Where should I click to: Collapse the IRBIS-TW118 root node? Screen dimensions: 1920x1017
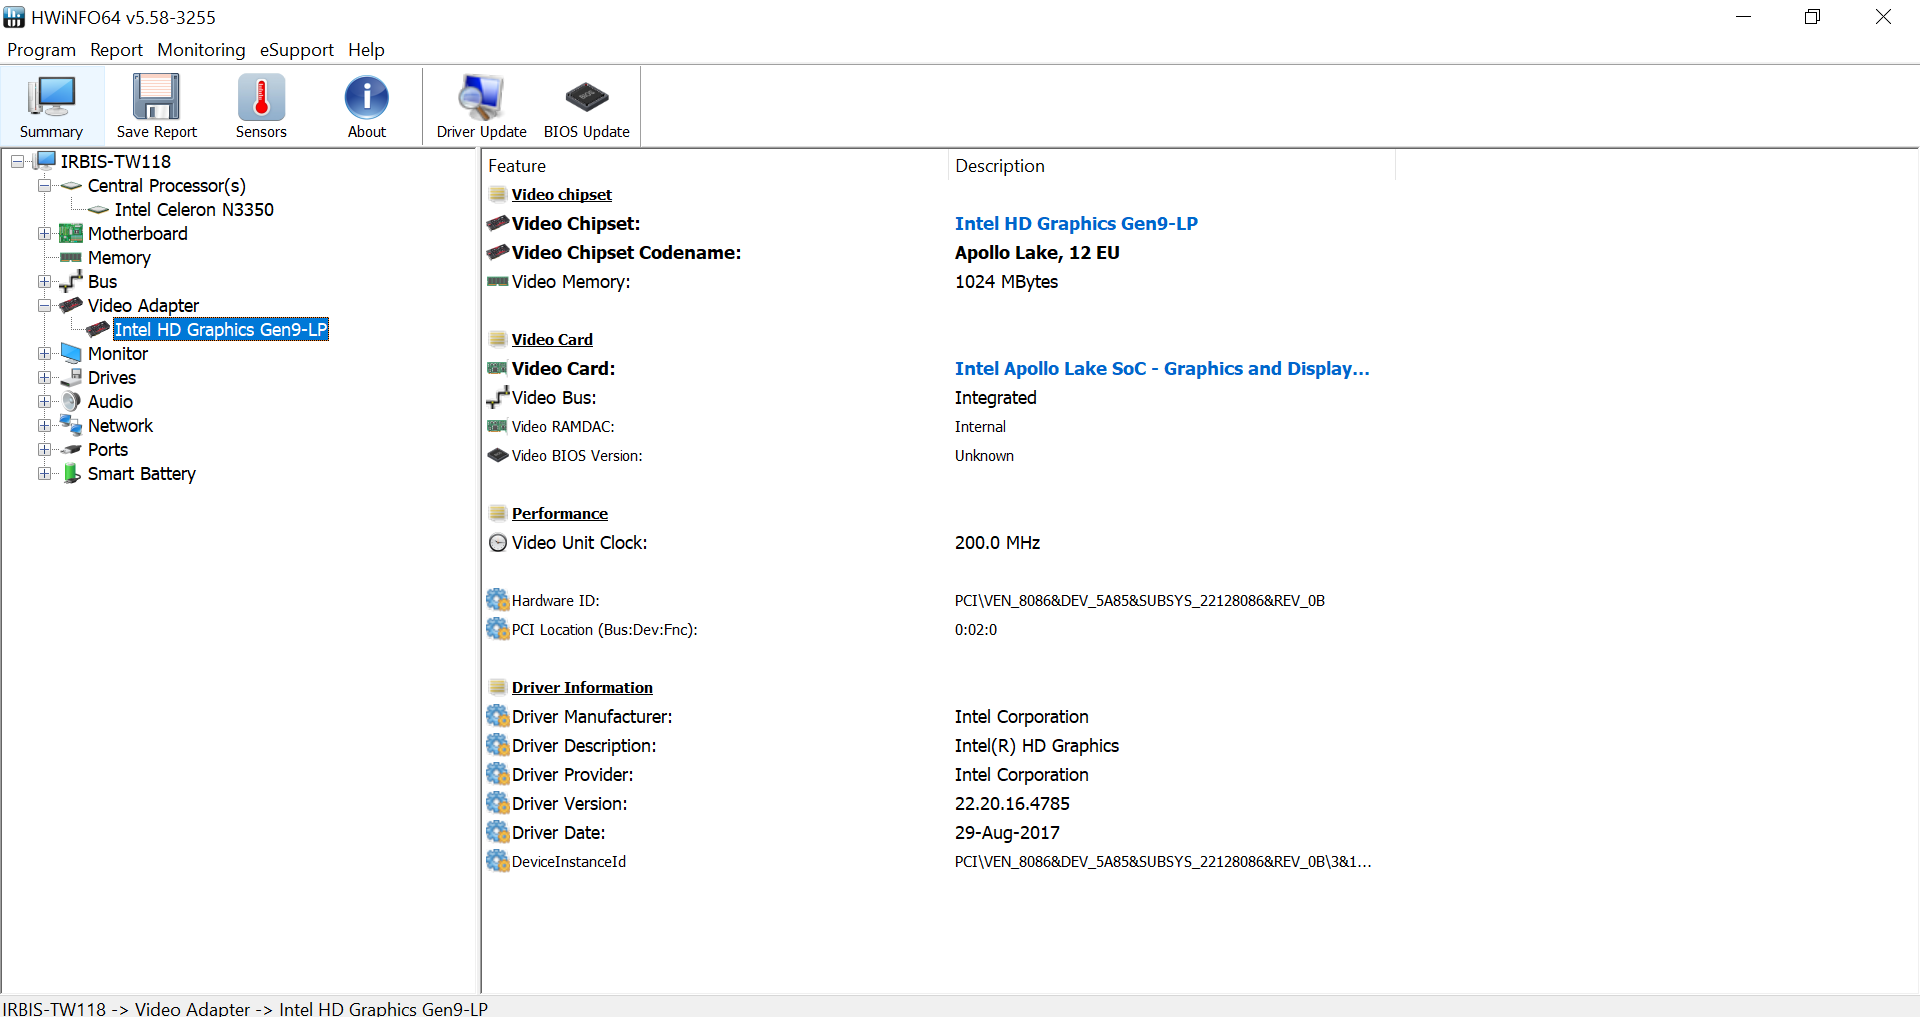pos(18,161)
